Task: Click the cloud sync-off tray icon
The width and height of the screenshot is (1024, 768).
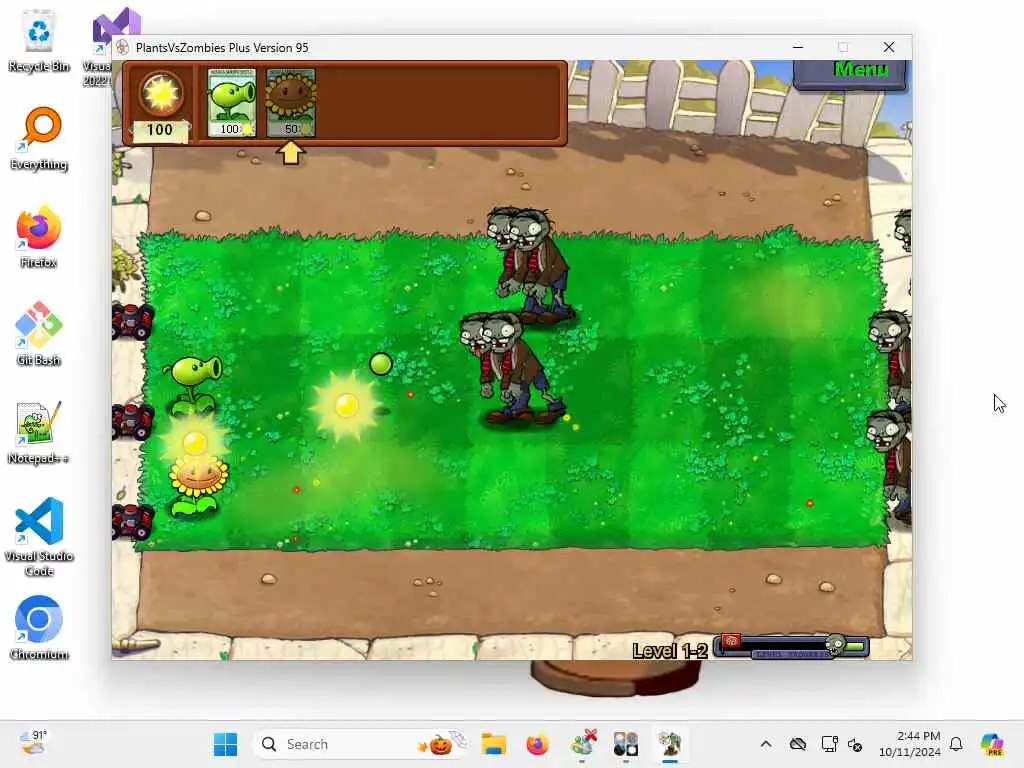Action: point(797,744)
